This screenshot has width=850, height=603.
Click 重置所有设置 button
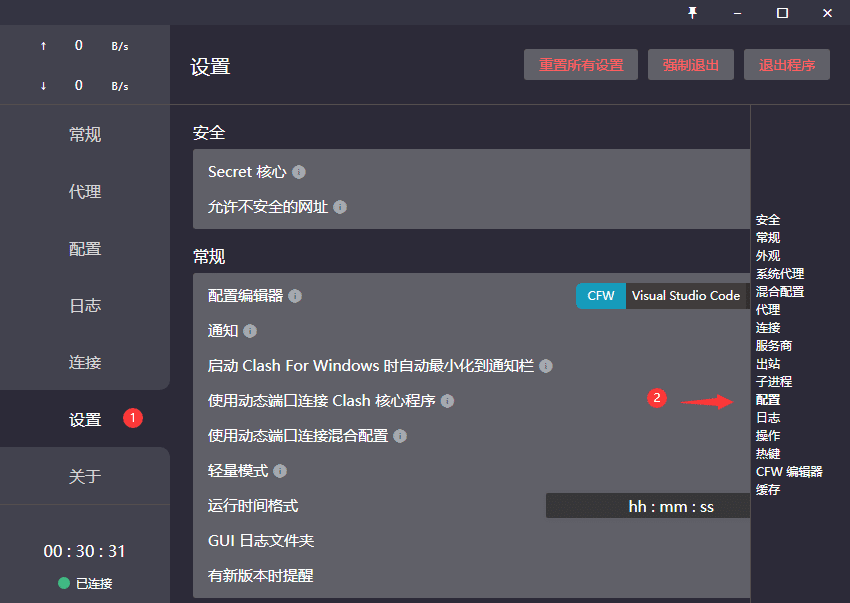(x=581, y=65)
